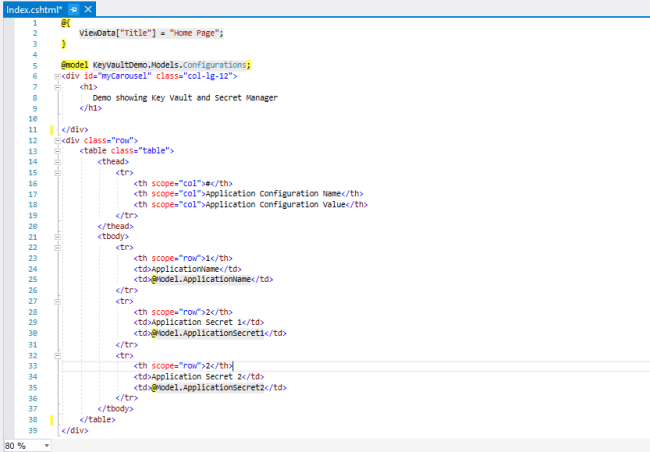Click the class="table" attribute
The image size is (650, 452).
pos(140,151)
